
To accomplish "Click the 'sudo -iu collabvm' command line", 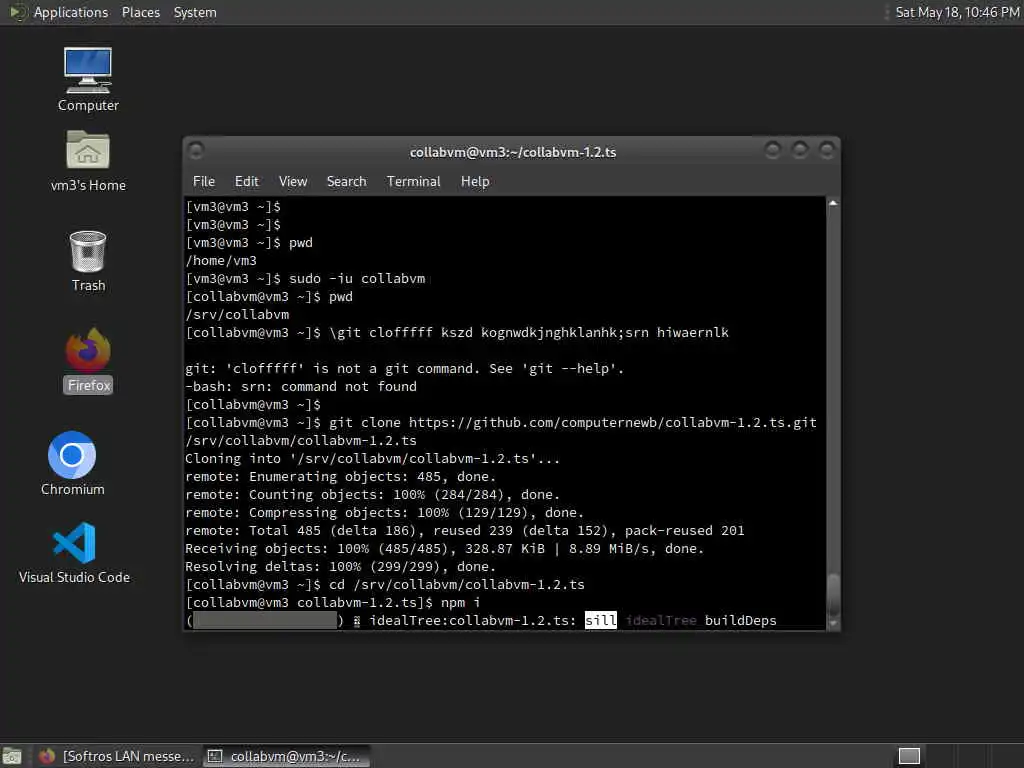I will (x=306, y=279).
